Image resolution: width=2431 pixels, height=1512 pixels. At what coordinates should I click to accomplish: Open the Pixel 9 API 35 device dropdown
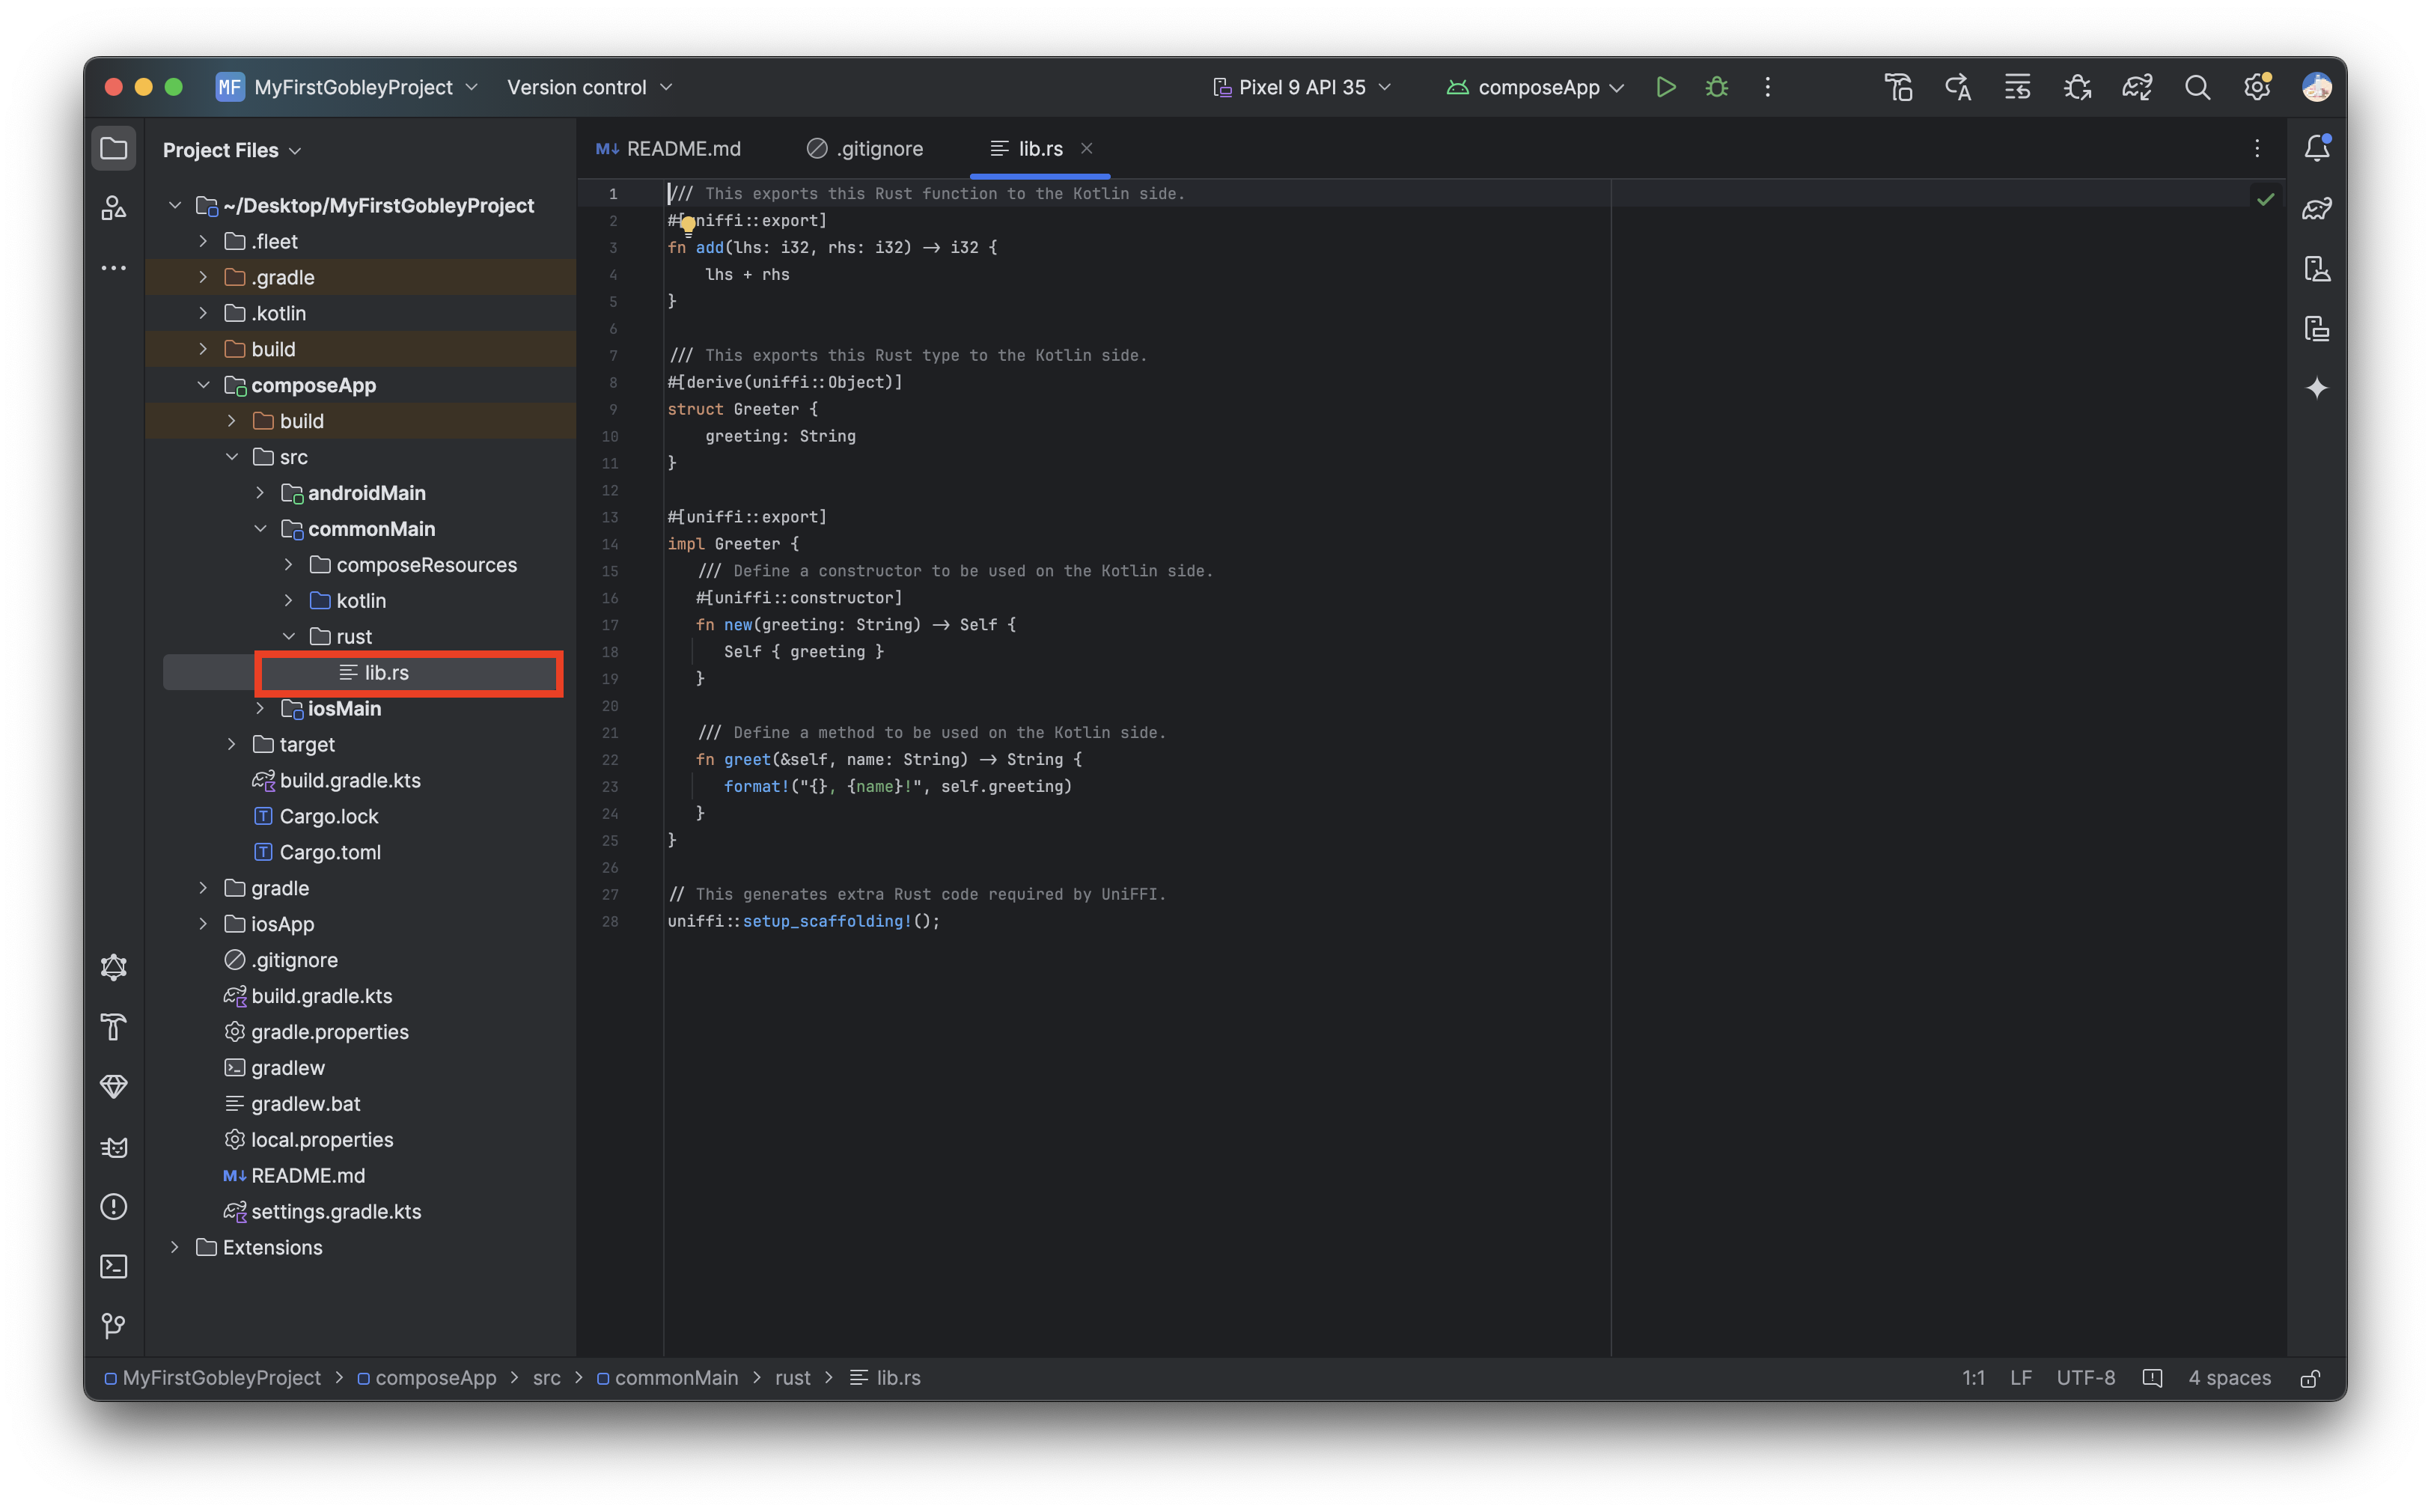click(x=1302, y=87)
